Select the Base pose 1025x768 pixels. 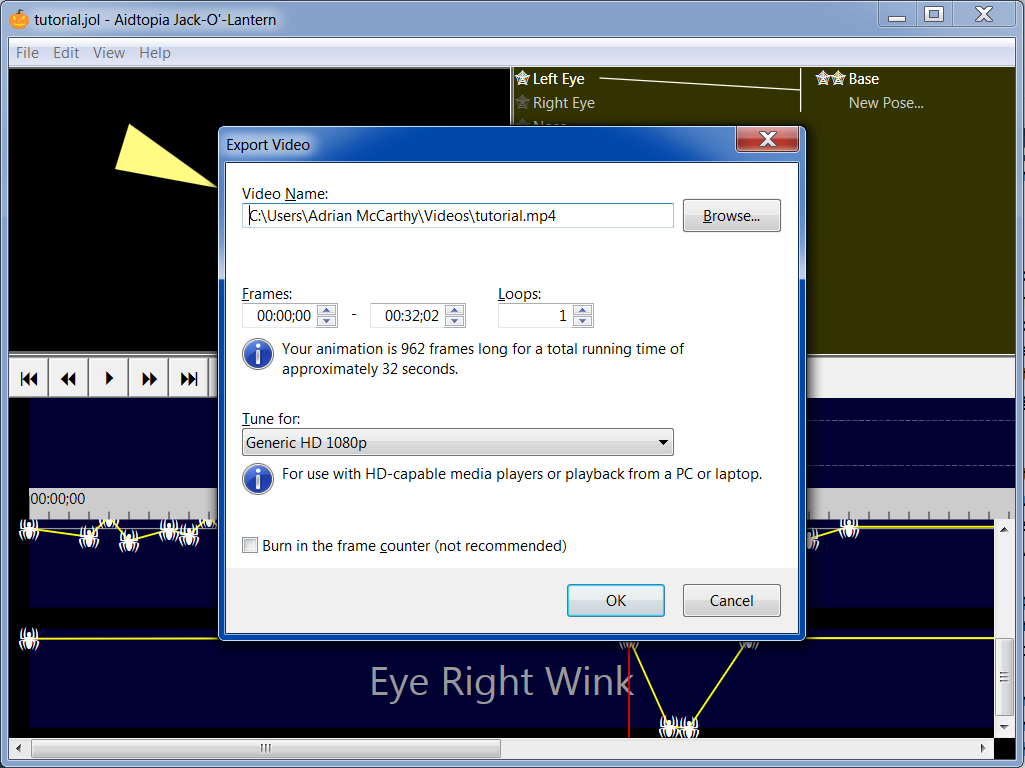[864, 78]
